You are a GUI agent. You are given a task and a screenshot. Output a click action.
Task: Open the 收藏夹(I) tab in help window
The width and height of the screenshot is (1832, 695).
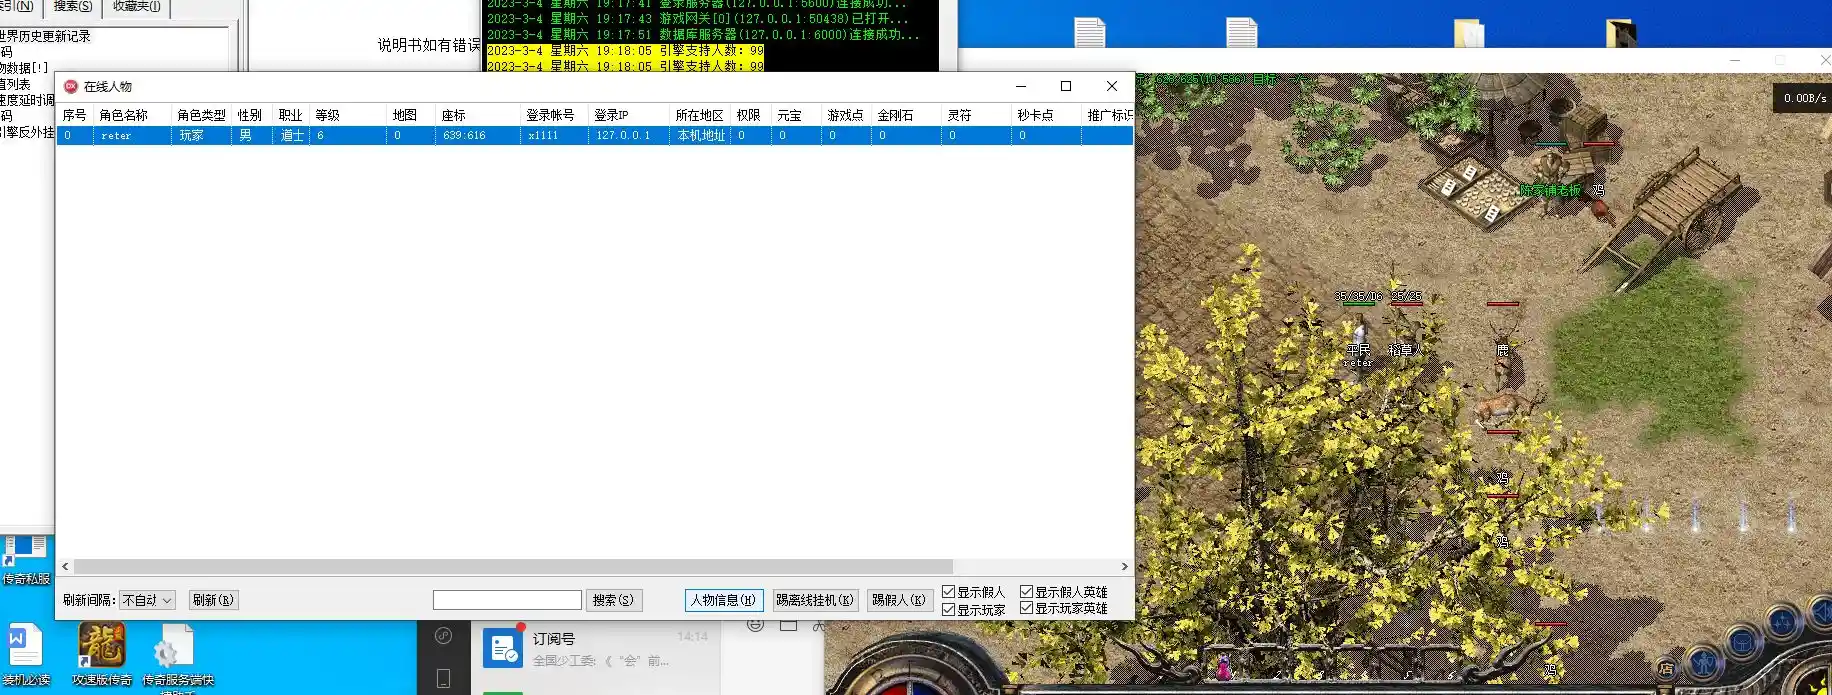136,7
